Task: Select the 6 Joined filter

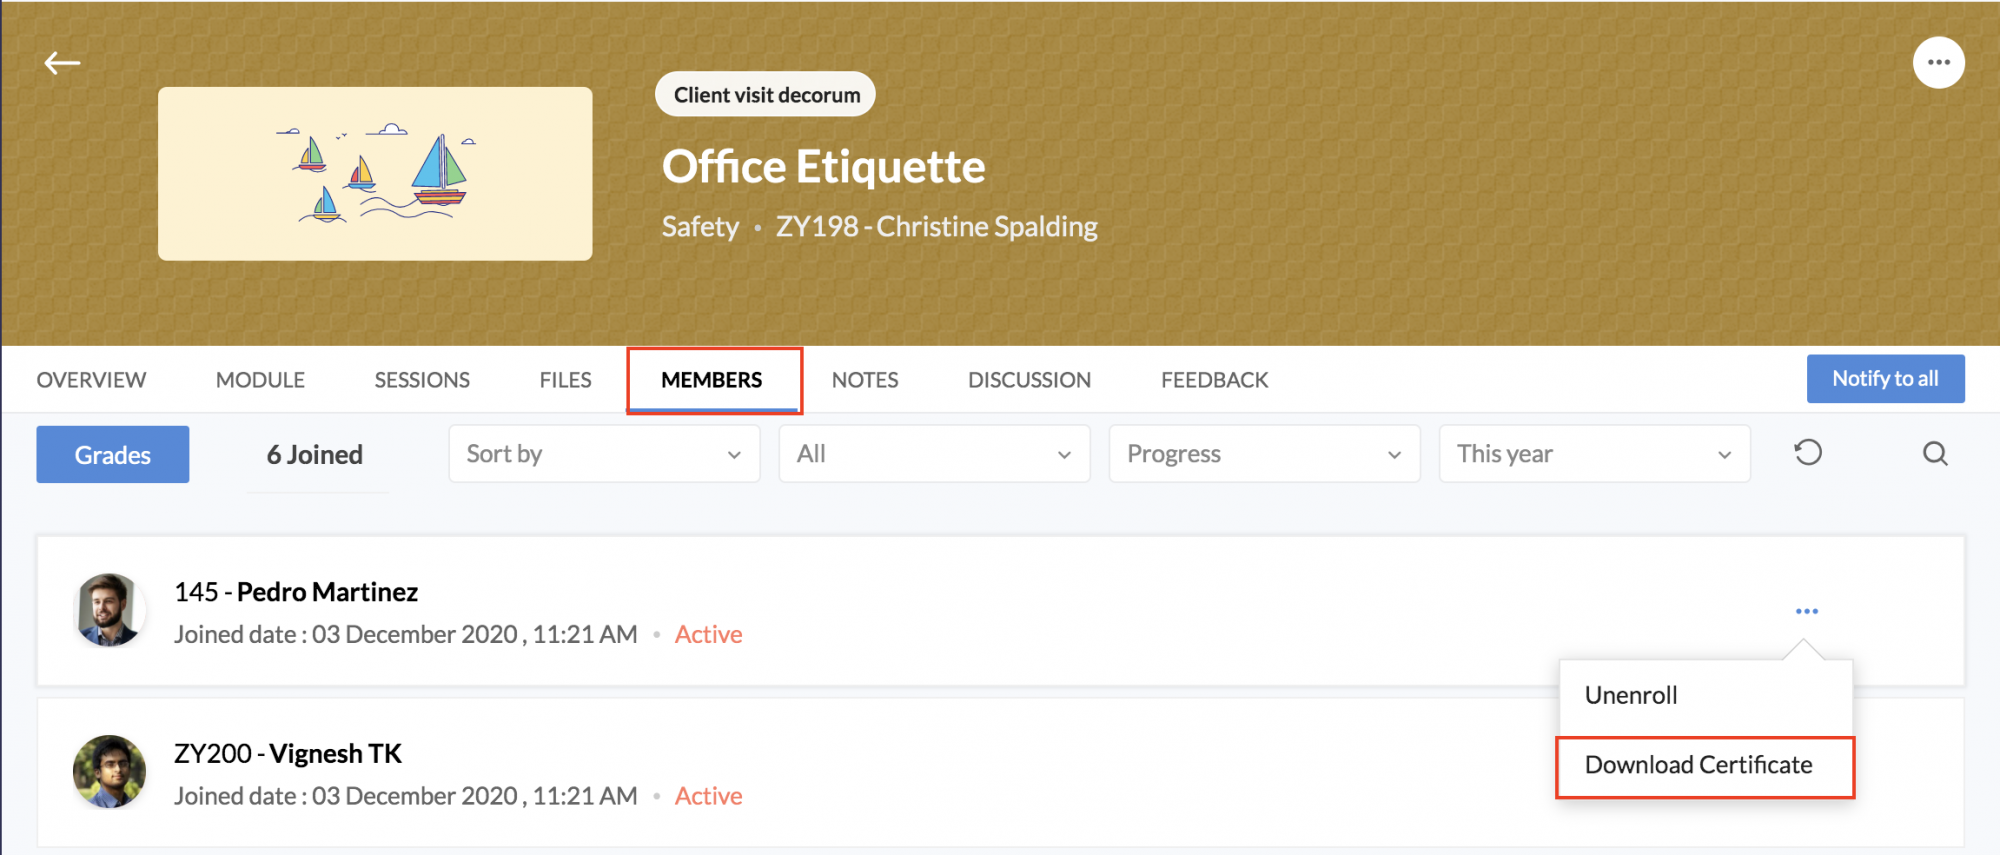Action: (x=315, y=455)
